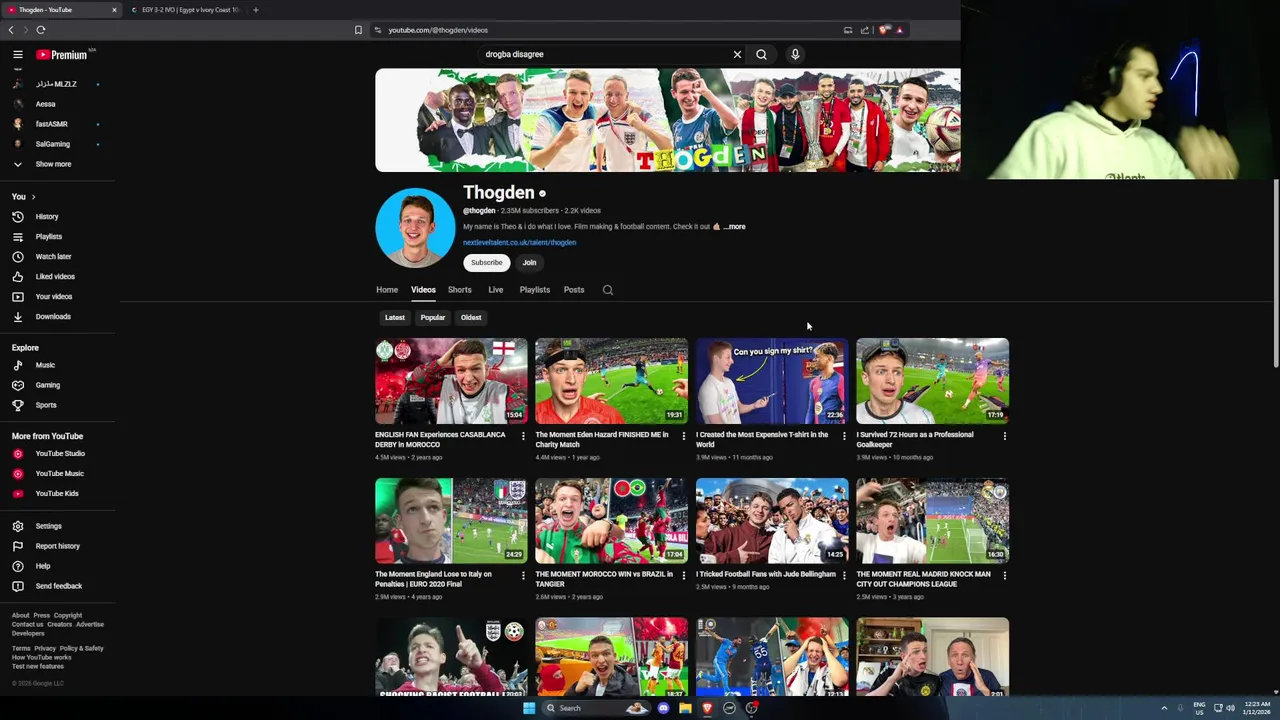Open options menu for CASABLANCA DERBY video
Image resolution: width=1280 pixels, height=720 pixels.
click(x=523, y=436)
